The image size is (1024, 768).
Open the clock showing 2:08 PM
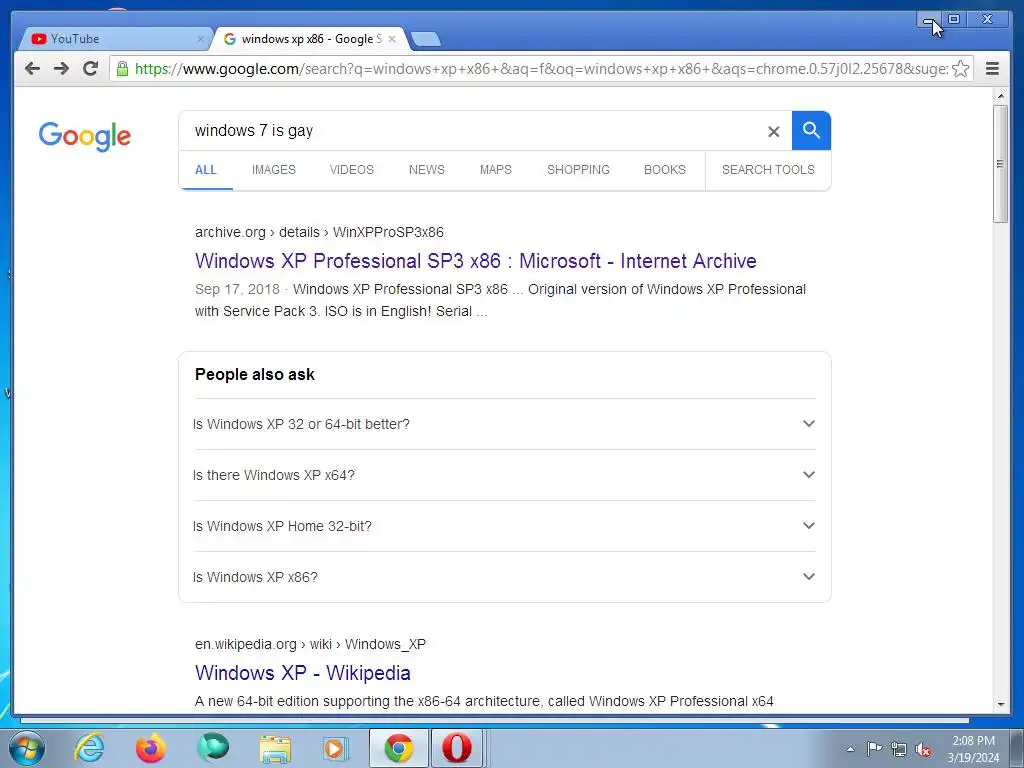[x=973, y=749]
